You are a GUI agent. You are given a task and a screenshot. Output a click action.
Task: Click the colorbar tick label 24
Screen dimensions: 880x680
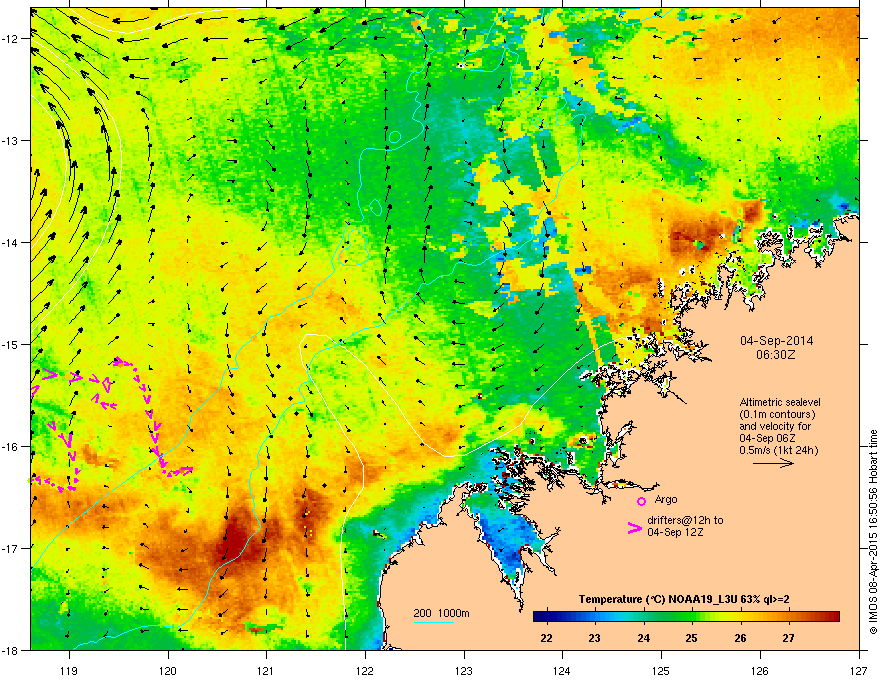tap(644, 638)
